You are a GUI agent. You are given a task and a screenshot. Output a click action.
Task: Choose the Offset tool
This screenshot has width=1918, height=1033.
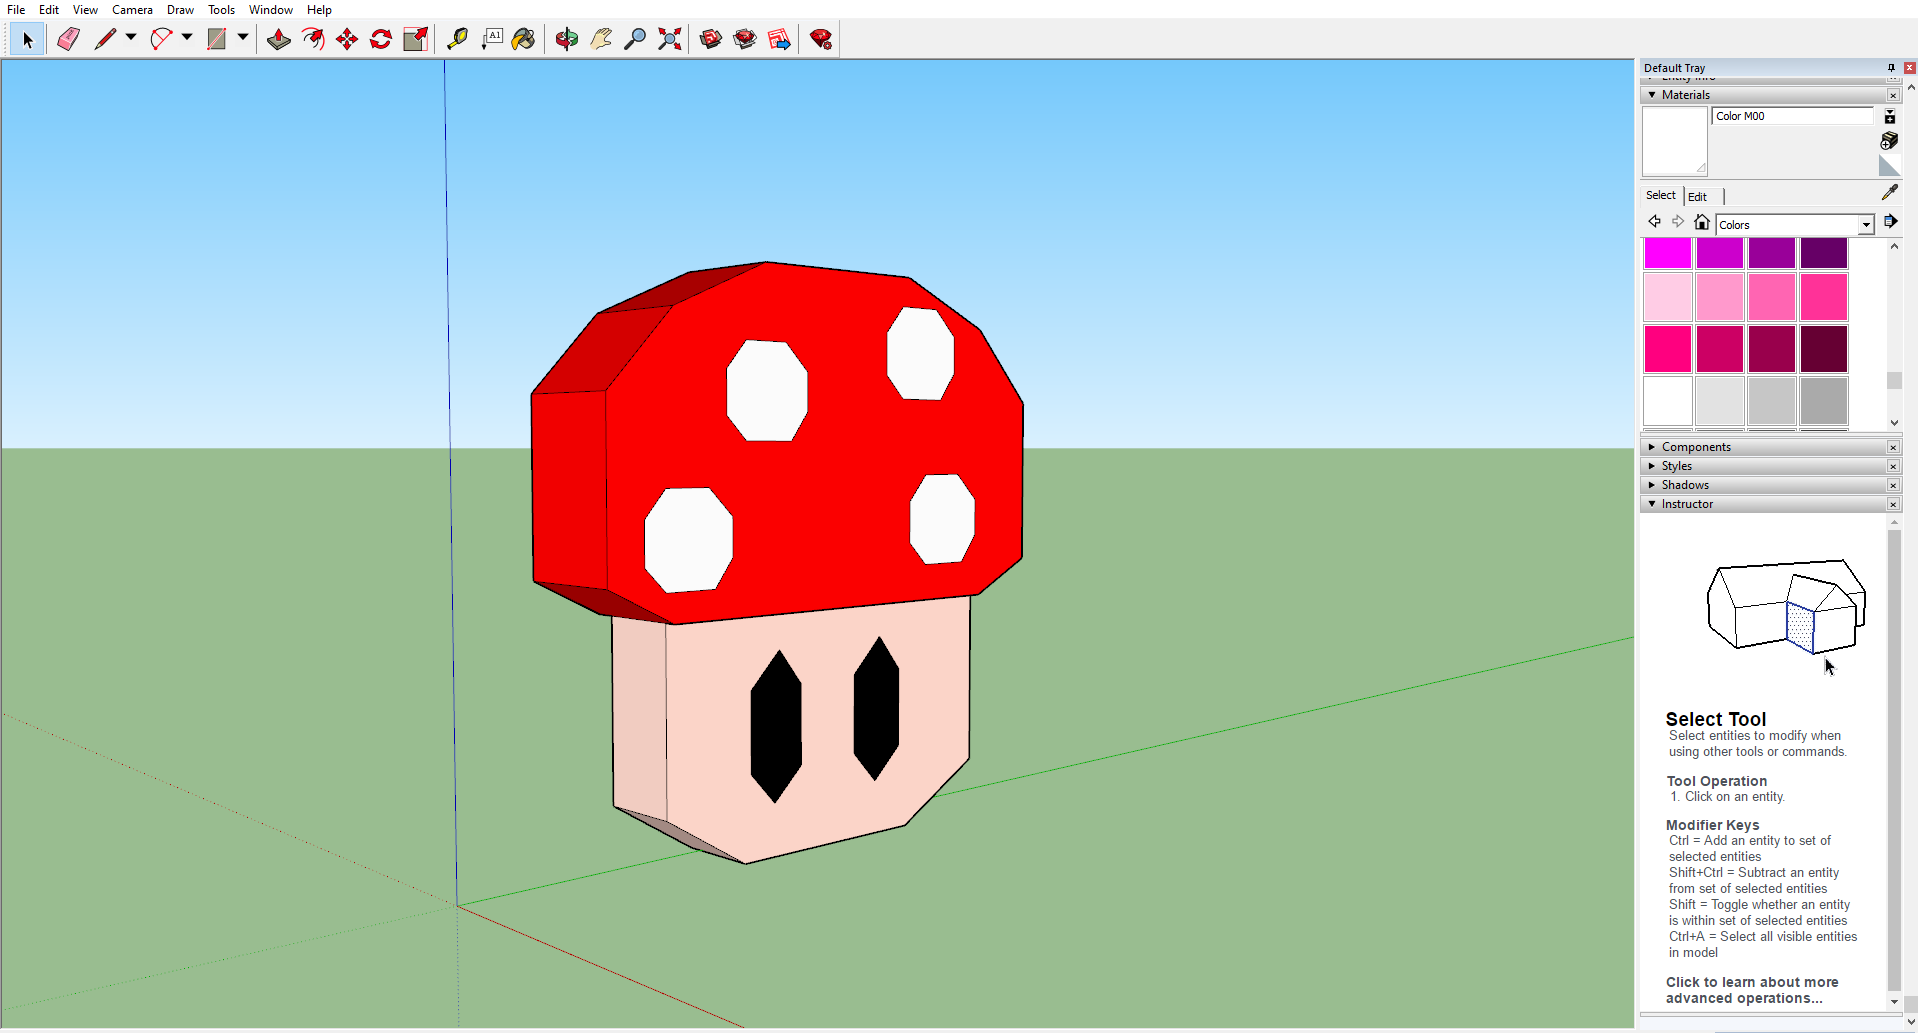tap(313, 39)
